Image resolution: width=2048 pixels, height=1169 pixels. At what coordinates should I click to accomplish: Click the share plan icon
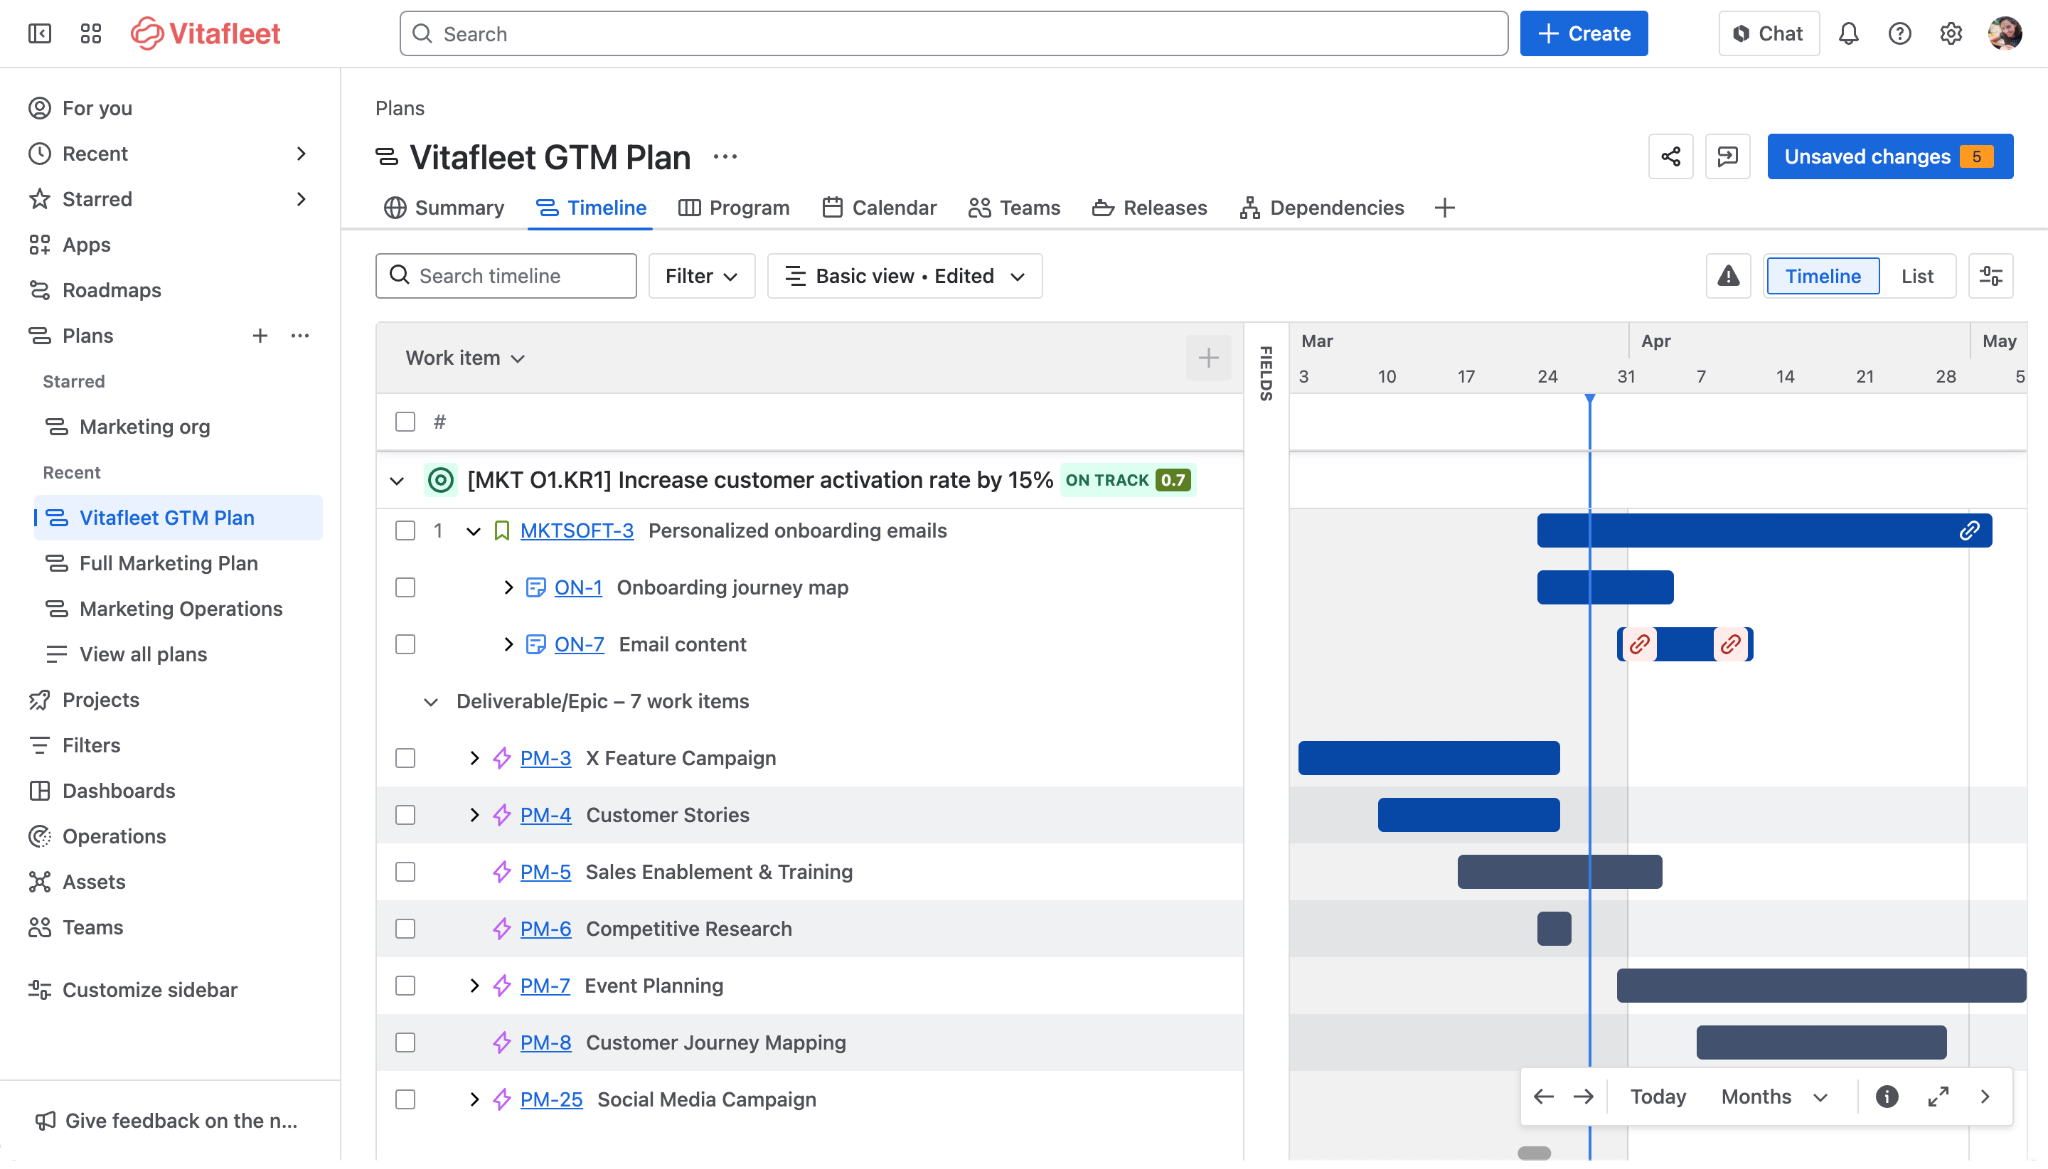tap(1670, 157)
